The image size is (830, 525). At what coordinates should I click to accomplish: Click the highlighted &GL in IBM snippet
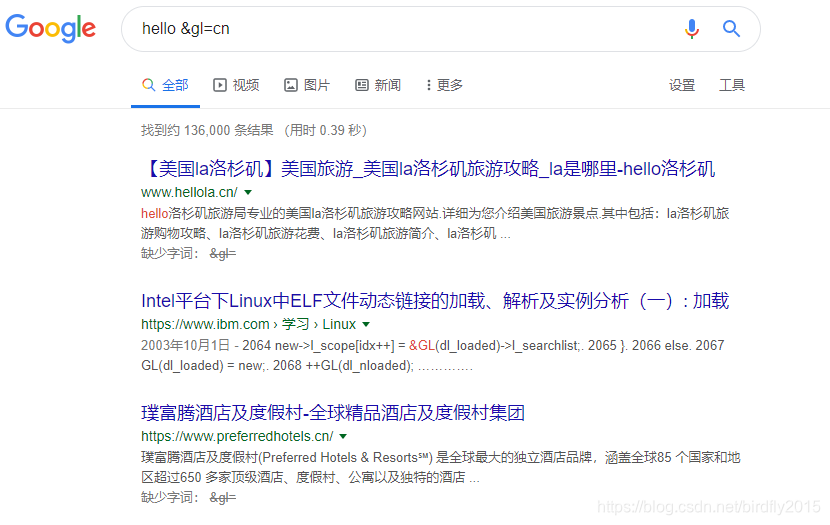click(x=422, y=345)
